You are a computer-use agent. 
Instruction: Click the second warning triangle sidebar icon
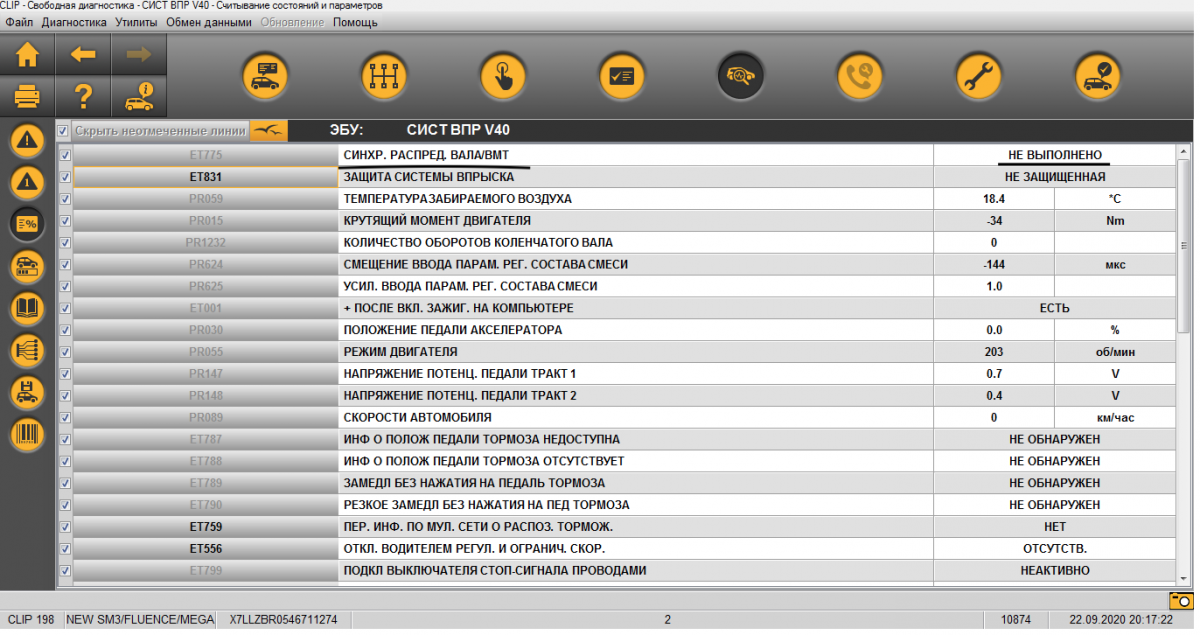tap(27, 182)
